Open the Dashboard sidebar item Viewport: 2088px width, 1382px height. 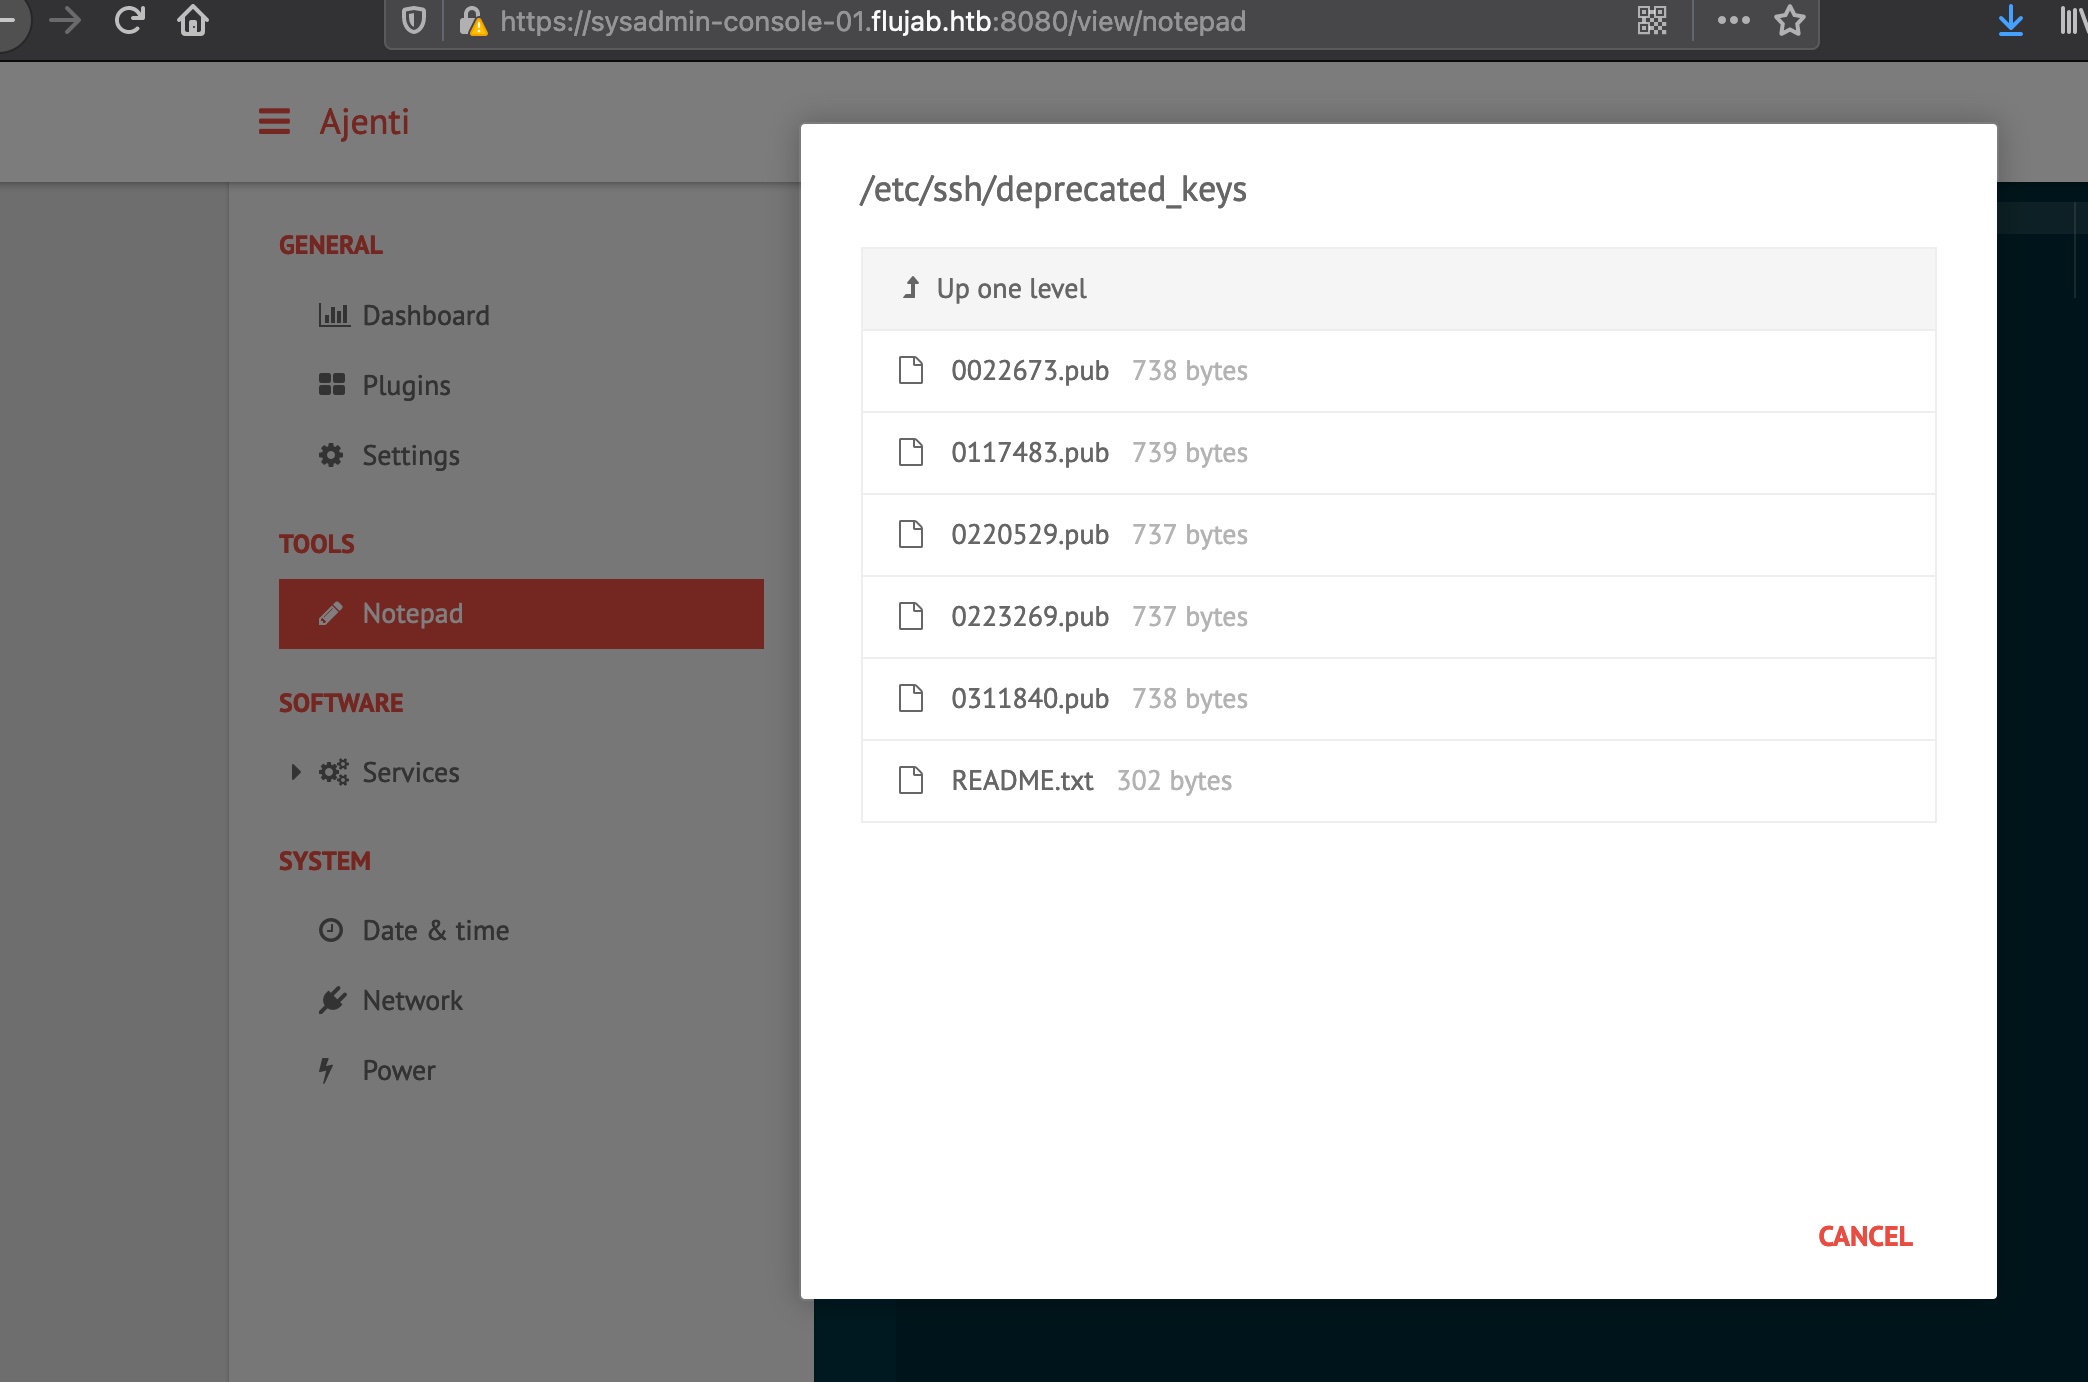425,316
